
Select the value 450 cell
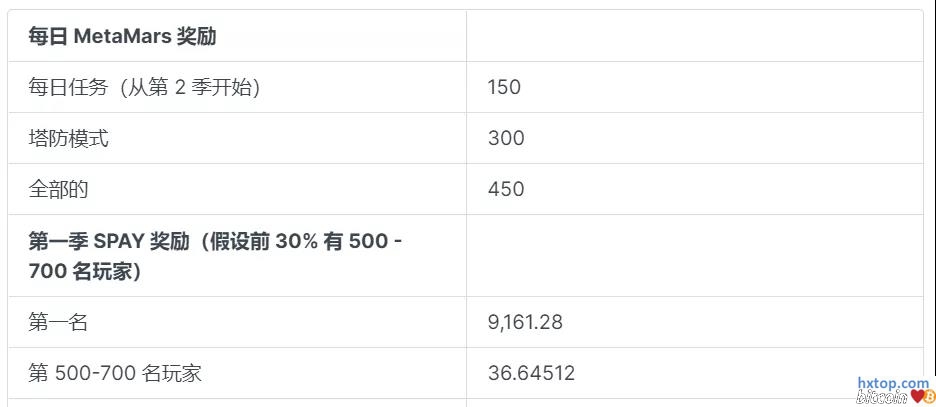click(x=506, y=189)
